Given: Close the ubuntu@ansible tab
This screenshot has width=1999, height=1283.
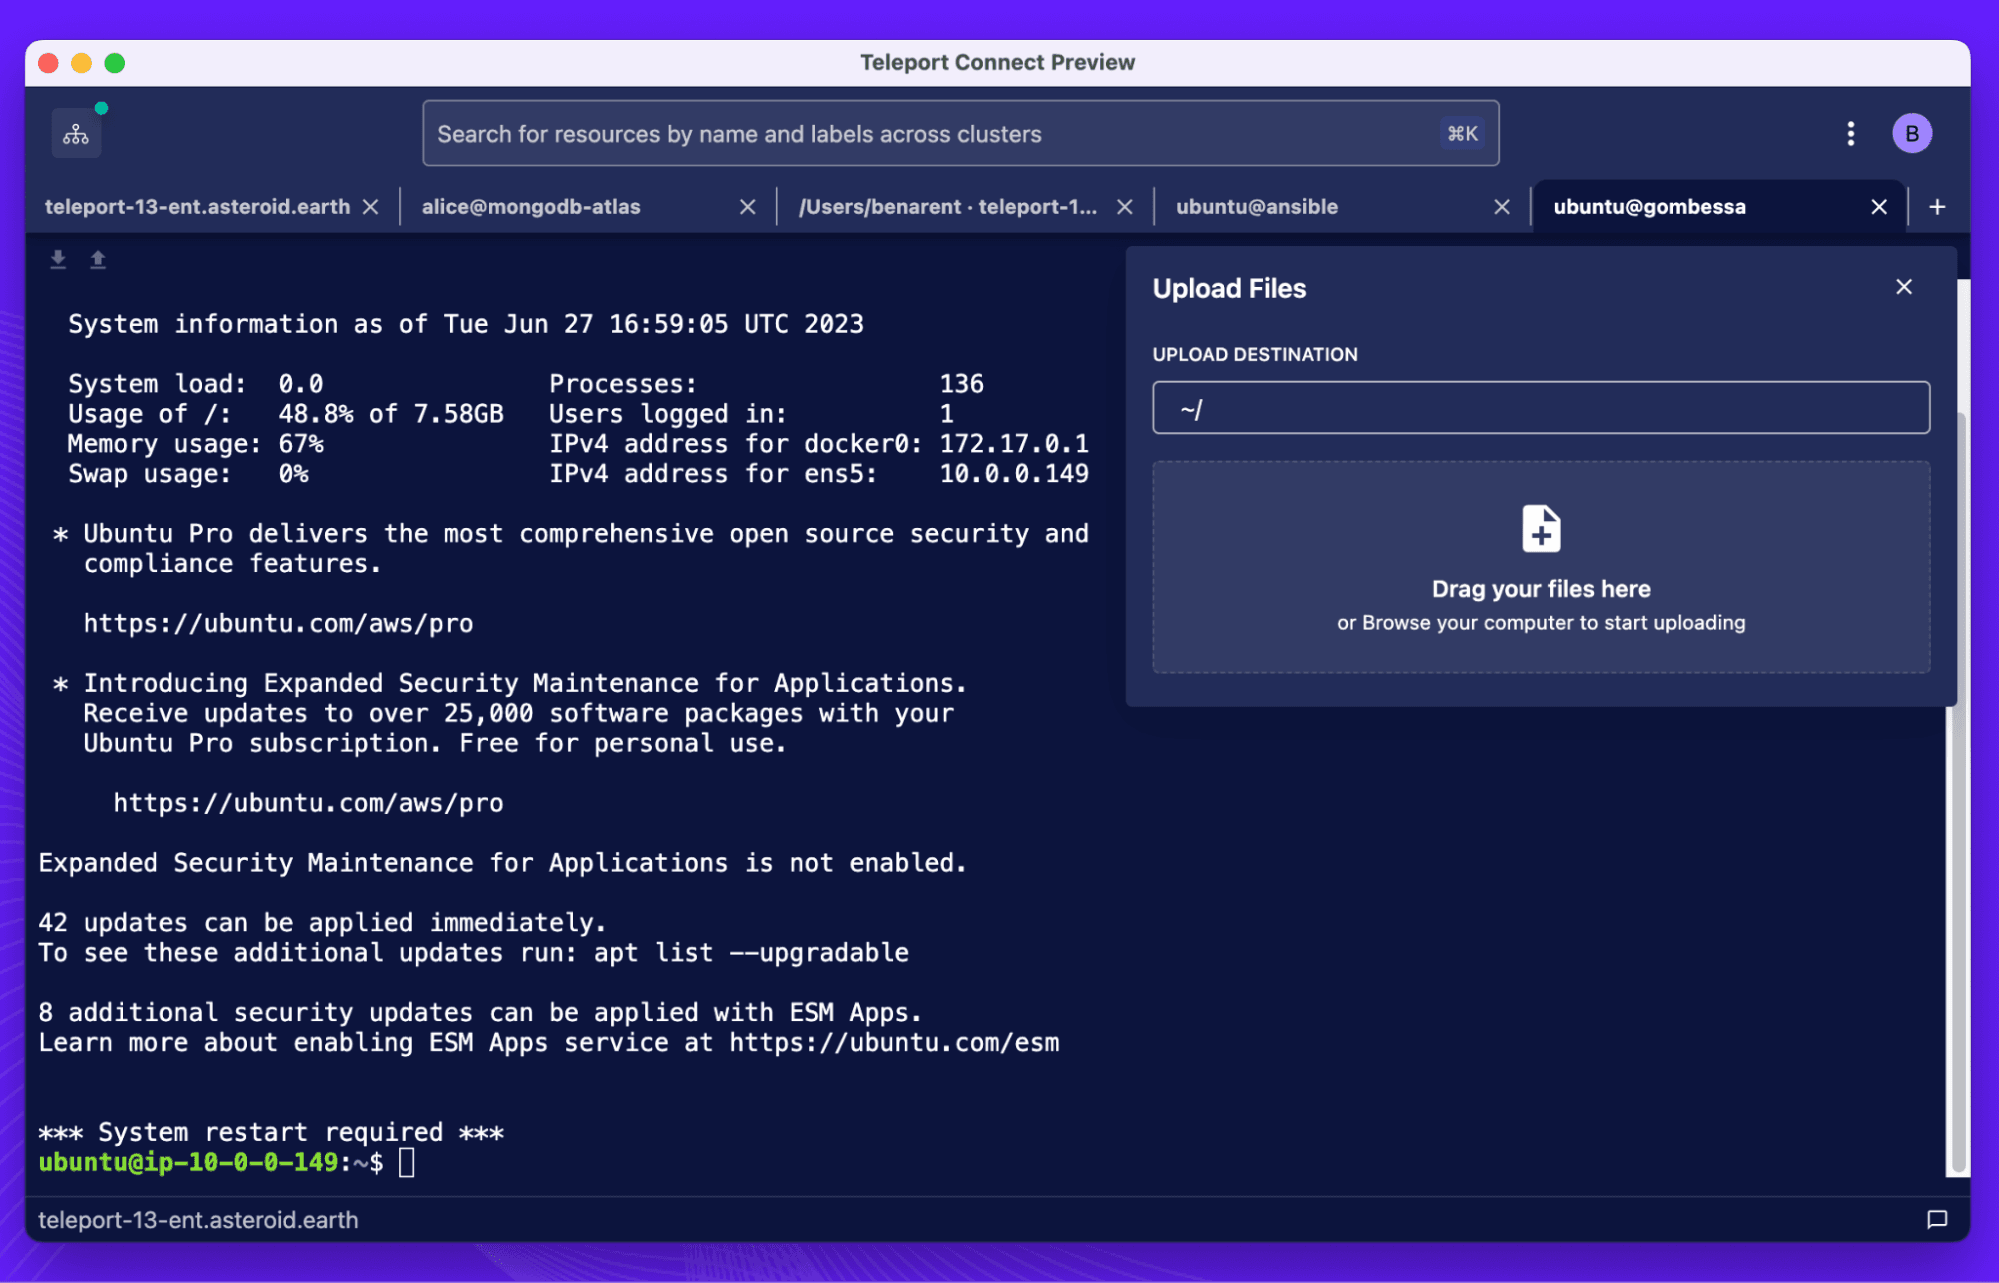Looking at the screenshot, I should [x=1501, y=207].
